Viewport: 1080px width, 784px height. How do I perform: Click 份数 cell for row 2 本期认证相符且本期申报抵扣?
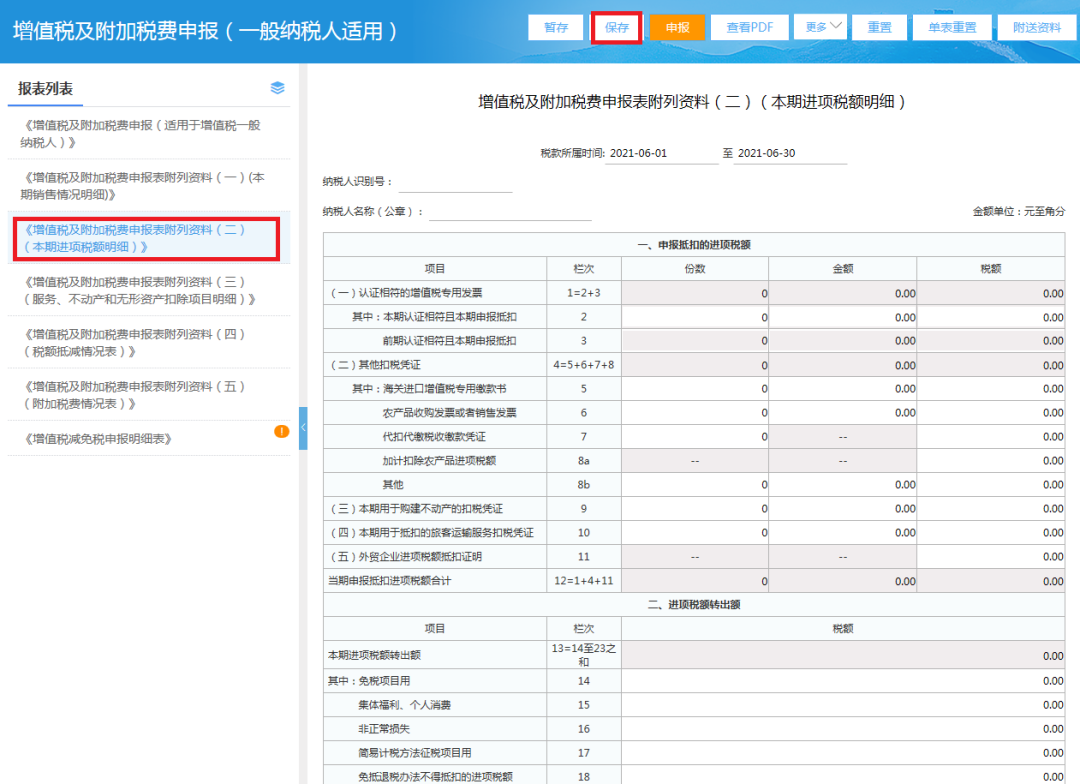coord(695,317)
